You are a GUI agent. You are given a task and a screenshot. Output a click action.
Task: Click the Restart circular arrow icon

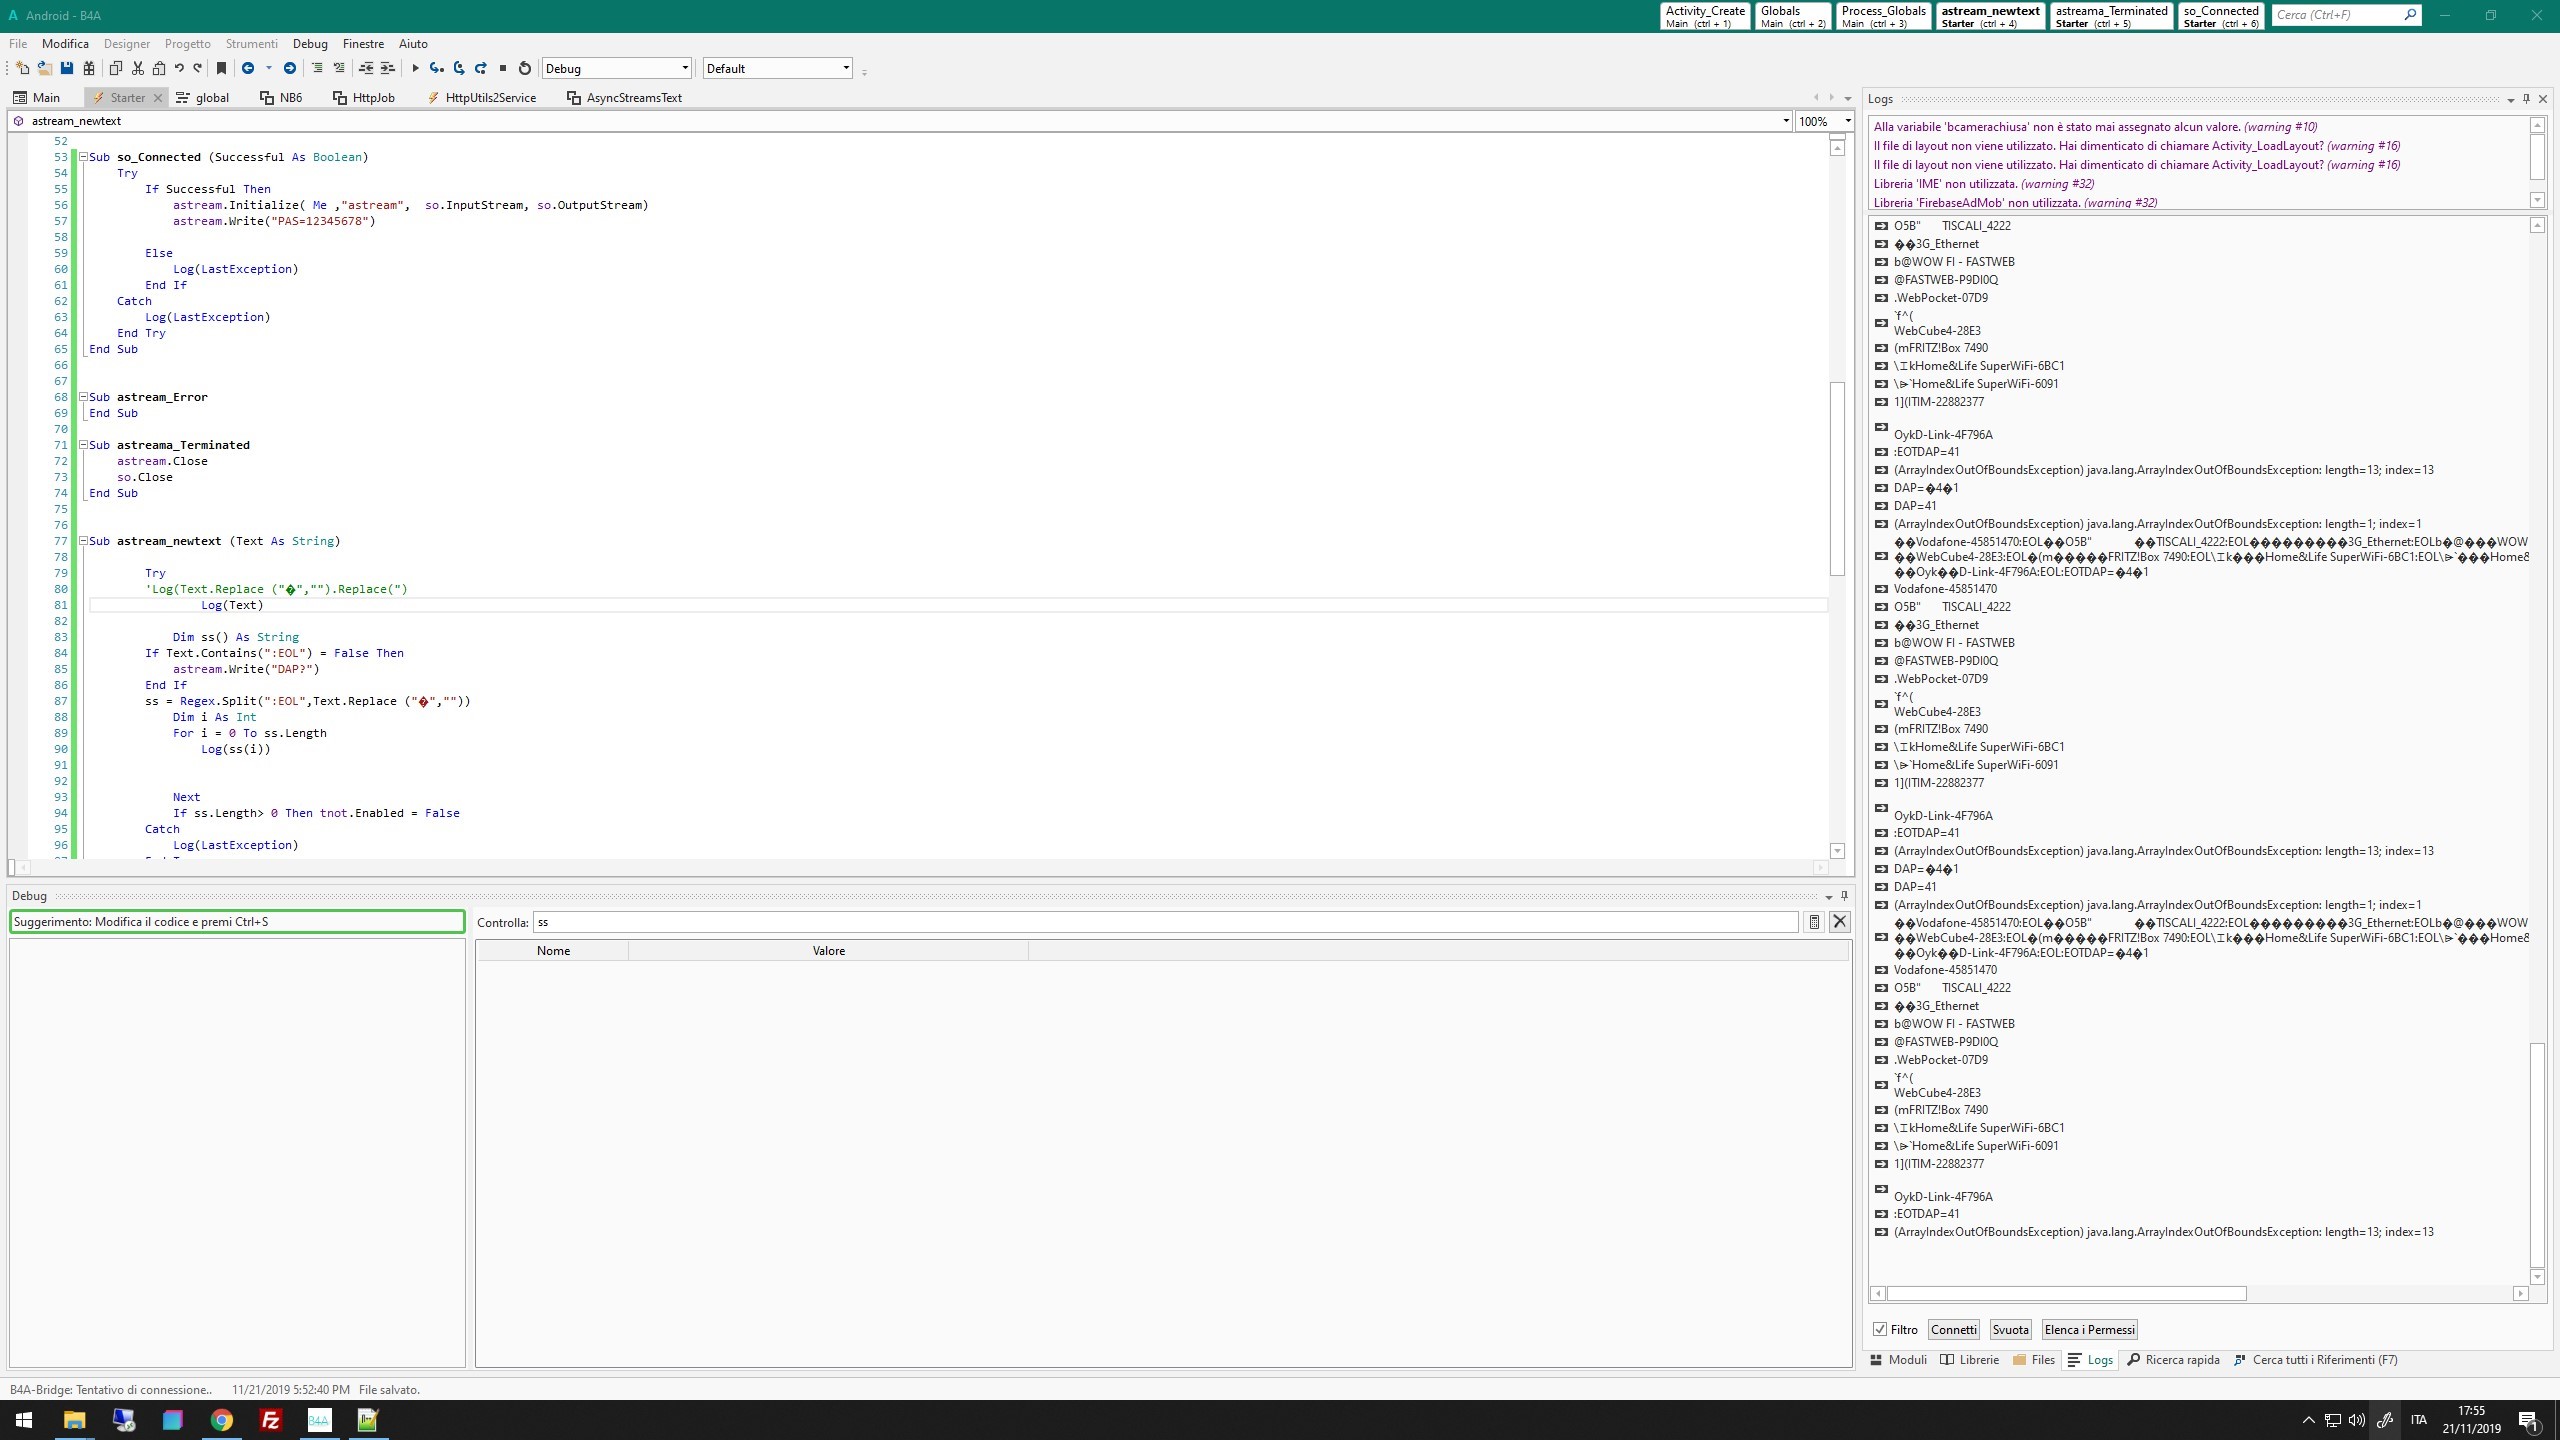(x=524, y=68)
